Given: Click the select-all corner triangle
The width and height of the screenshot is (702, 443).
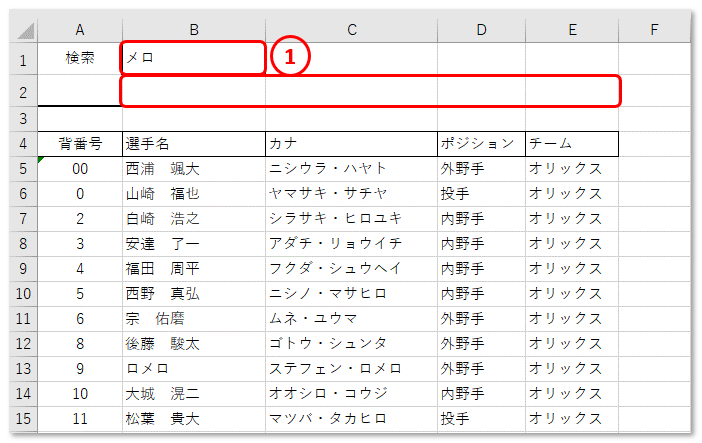Looking at the screenshot, I should click(24, 30).
